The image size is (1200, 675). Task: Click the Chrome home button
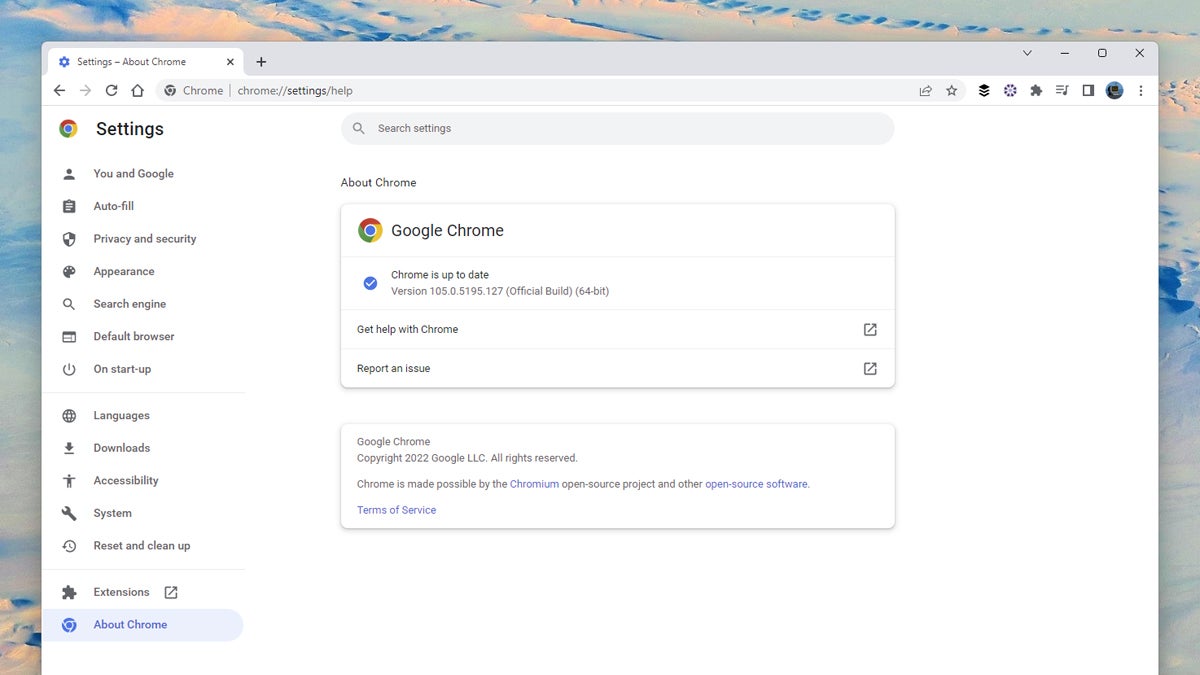[137, 90]
